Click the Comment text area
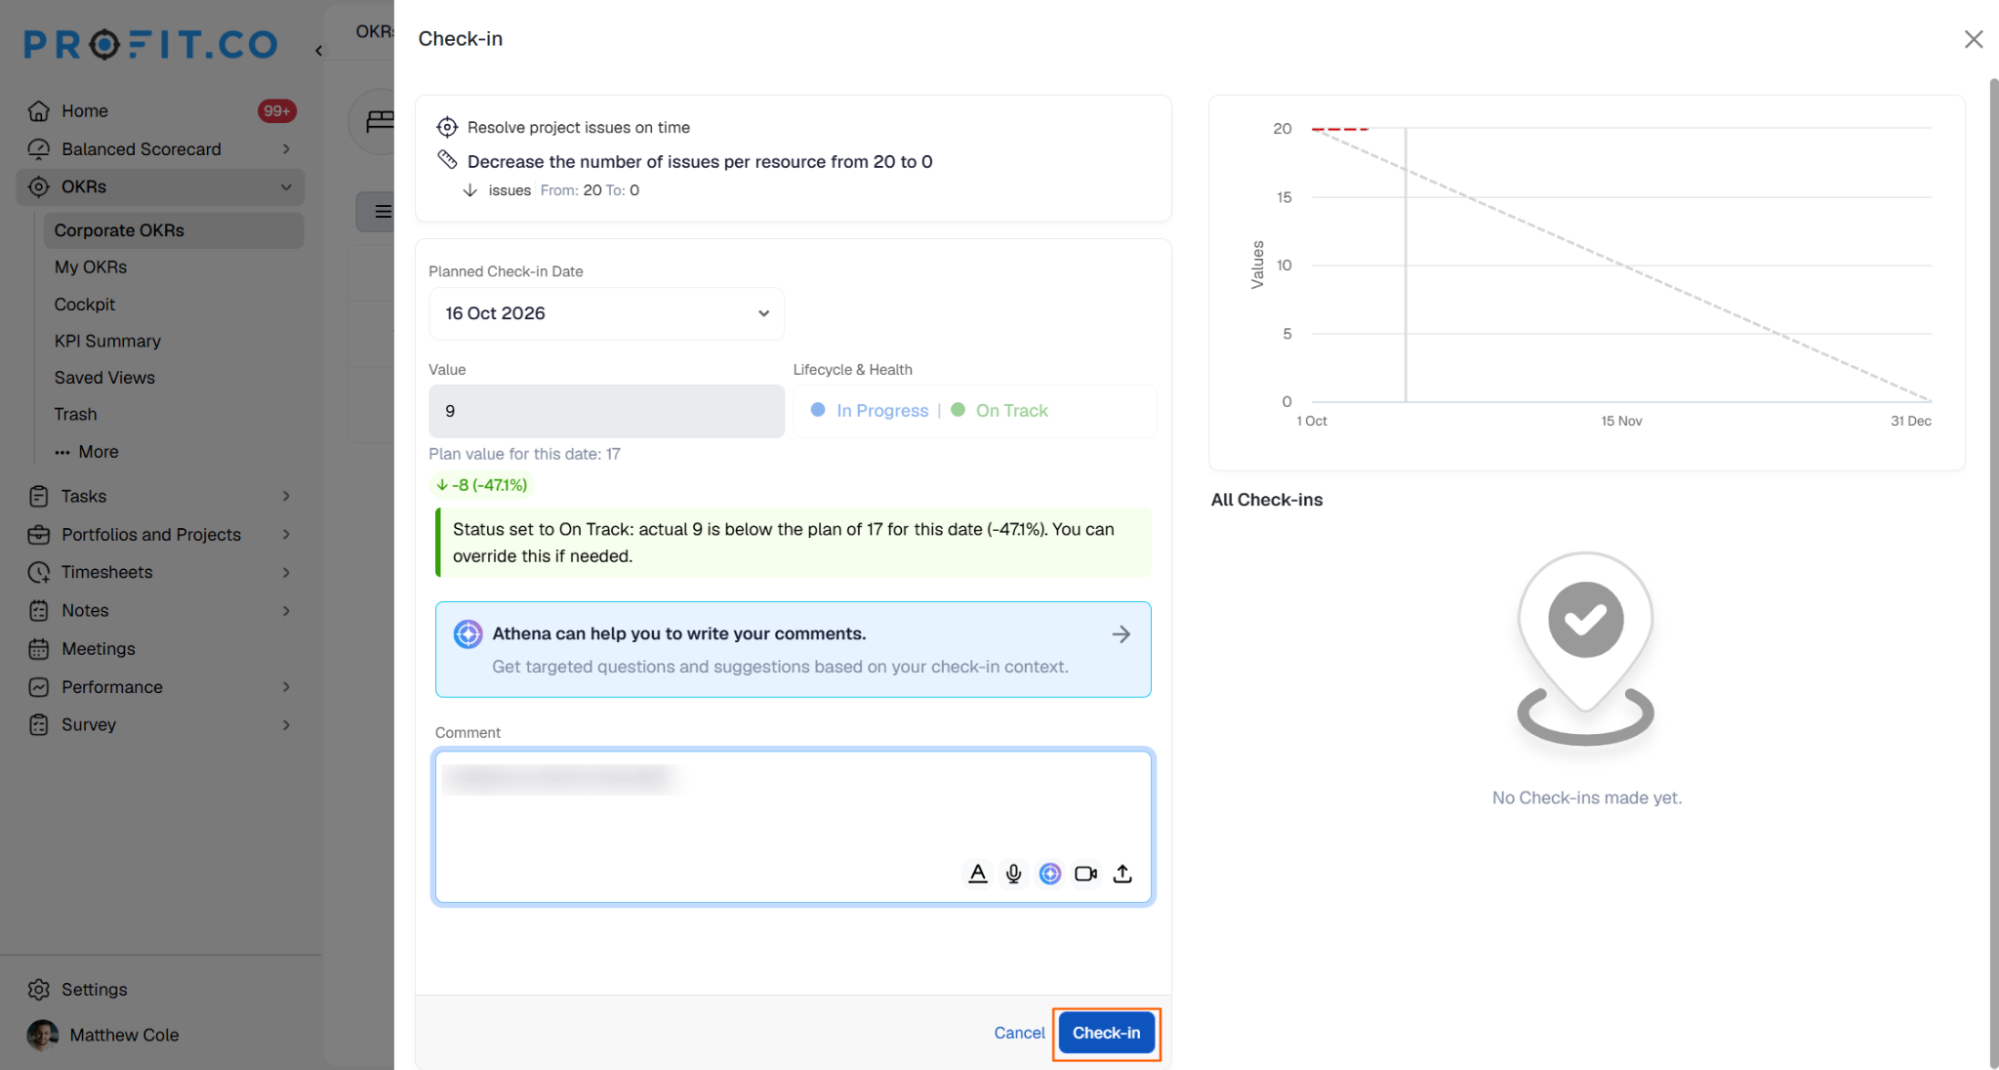This screenshot has height=1070, width=1999. tap(793, 826)
